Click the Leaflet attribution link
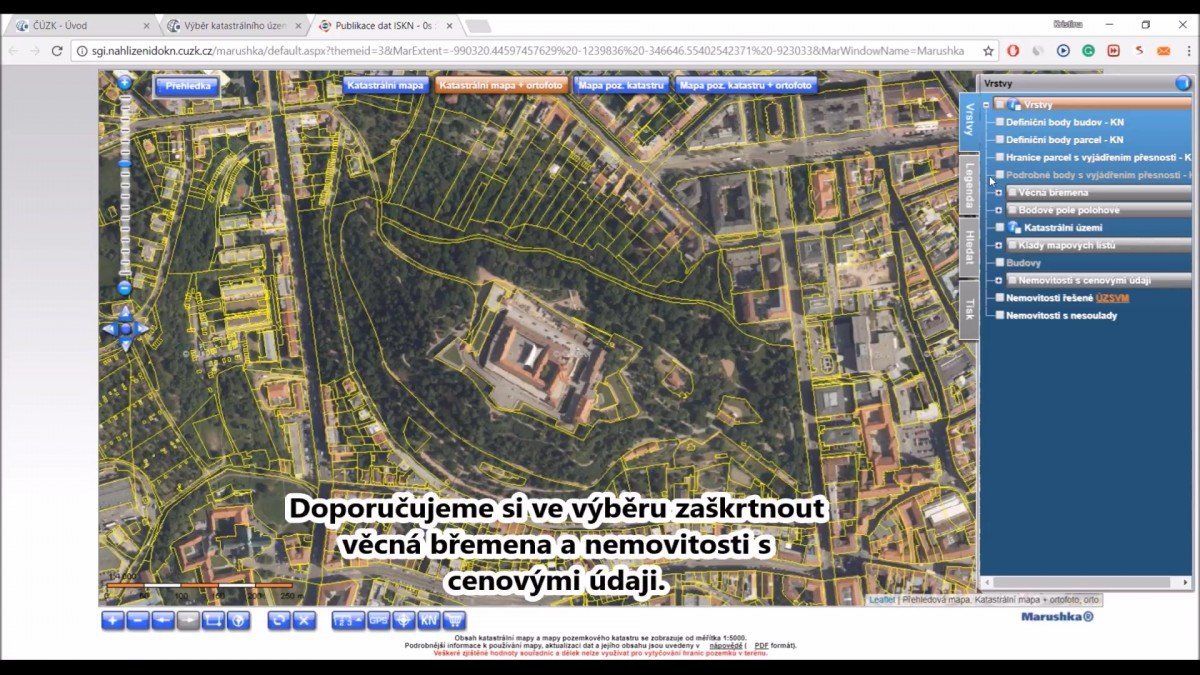Screen dimensions: 1200x675 click(x=881, y=600)
